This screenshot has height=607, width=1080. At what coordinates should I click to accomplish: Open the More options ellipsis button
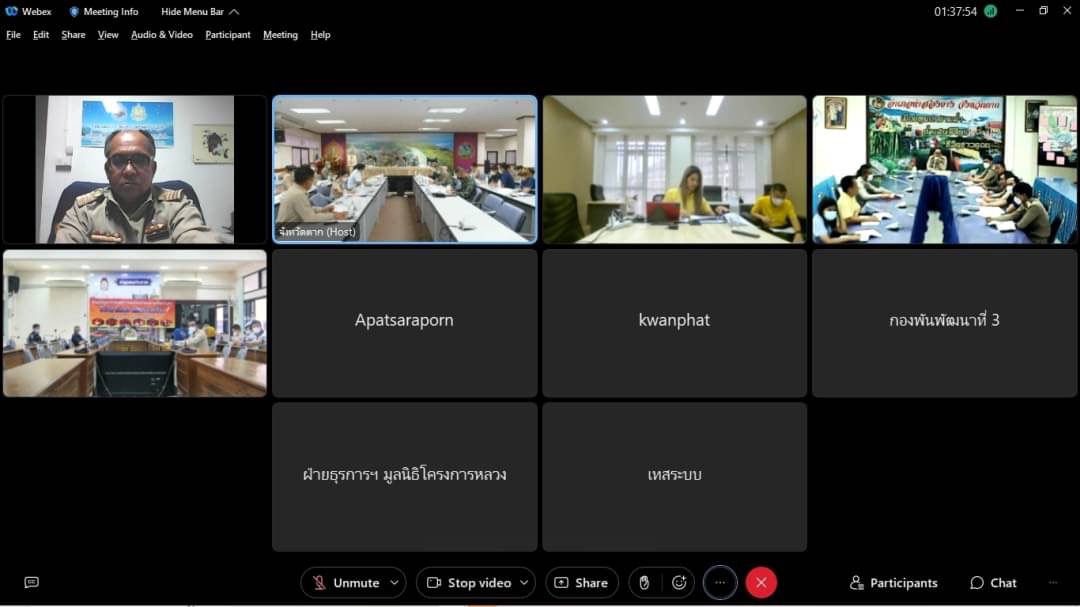[720, 583]
